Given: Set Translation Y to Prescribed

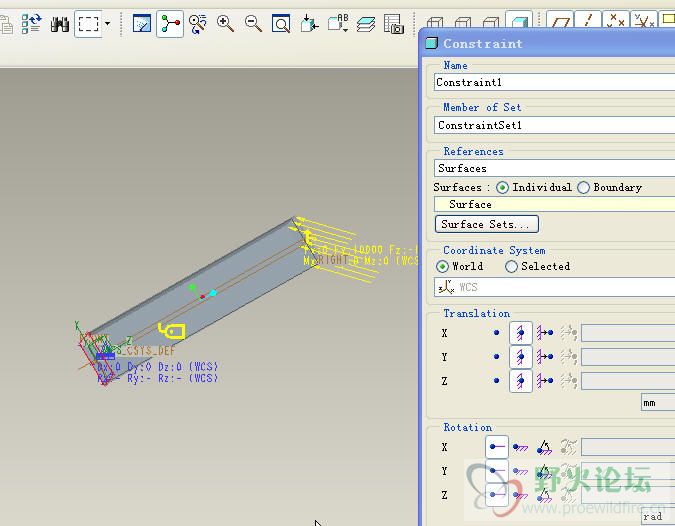Looking at the screenshot, I should (545, 357).
